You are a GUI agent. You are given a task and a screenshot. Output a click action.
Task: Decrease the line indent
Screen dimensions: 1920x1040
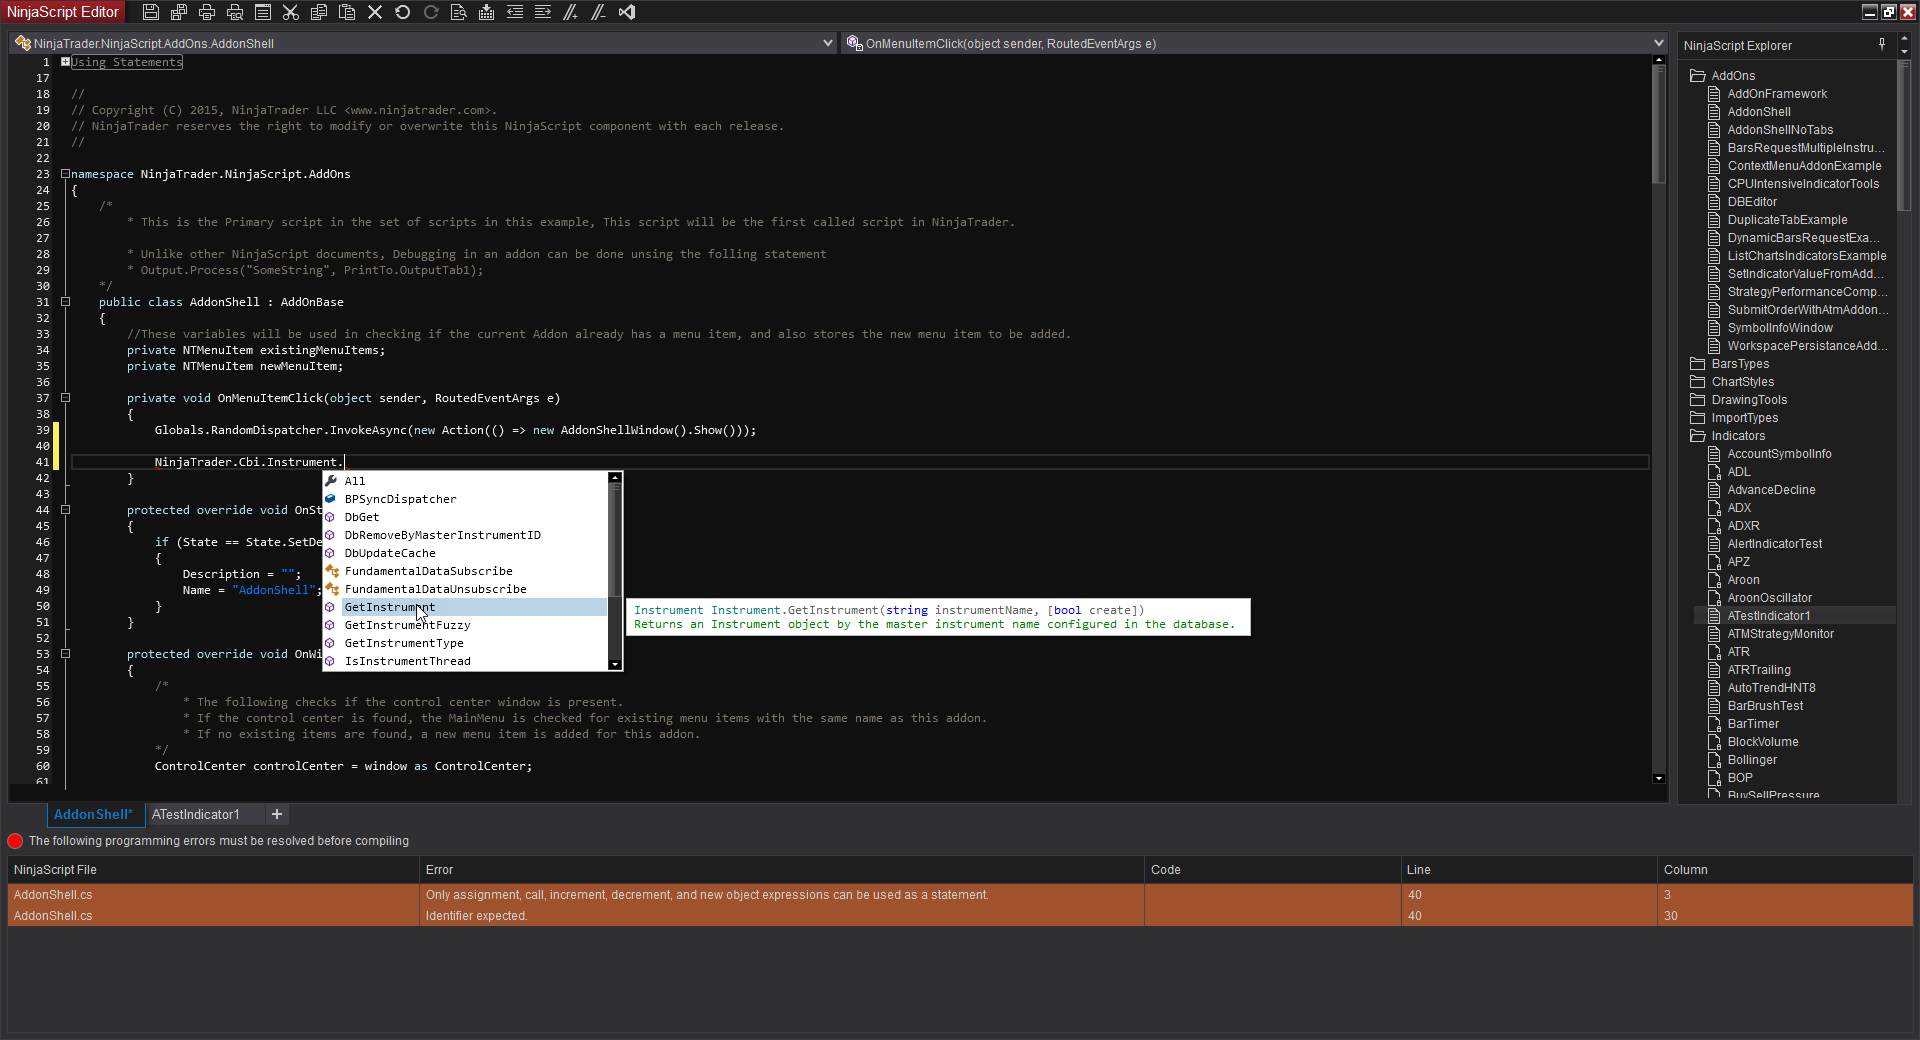[515, 12]
